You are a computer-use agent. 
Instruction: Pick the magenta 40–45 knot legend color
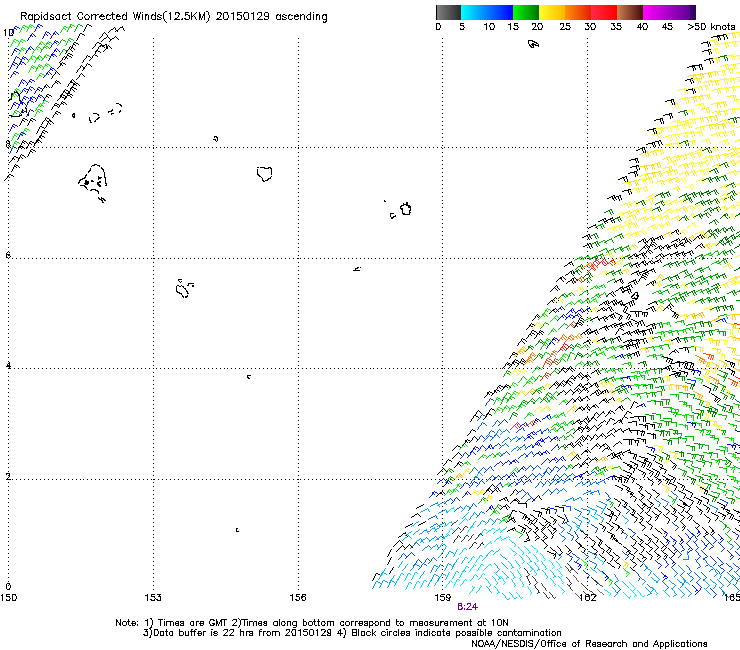coord(656,12)
